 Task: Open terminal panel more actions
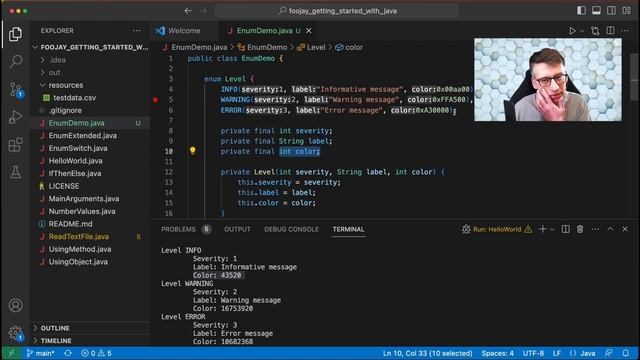point(595,229)
